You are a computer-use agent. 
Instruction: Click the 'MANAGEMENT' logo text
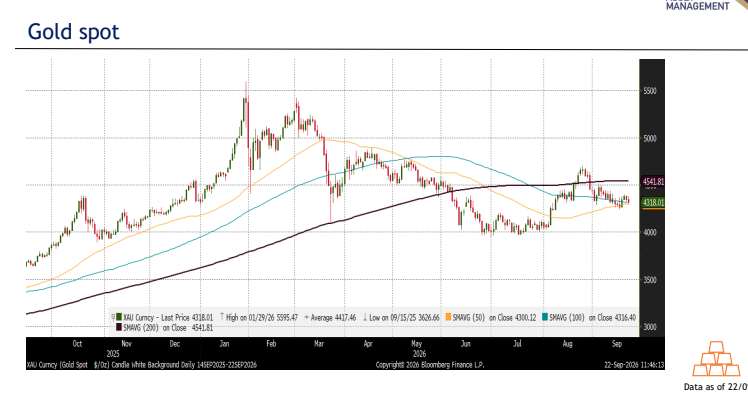697,6
